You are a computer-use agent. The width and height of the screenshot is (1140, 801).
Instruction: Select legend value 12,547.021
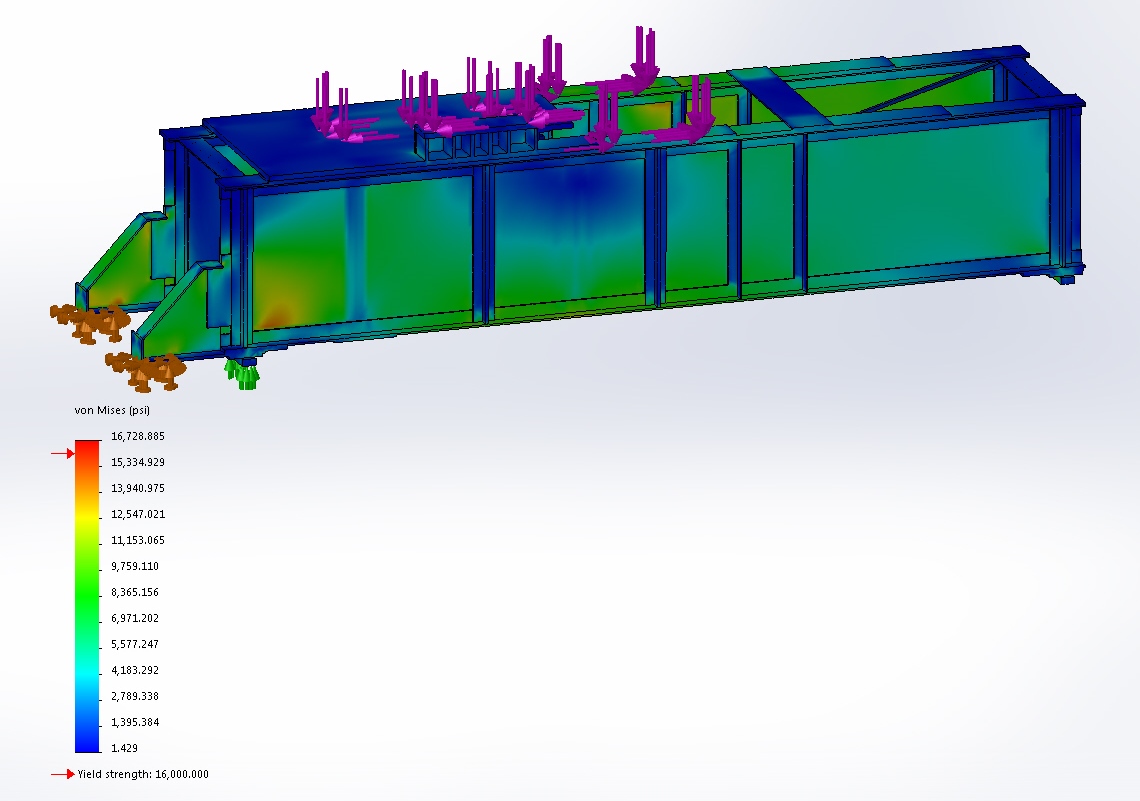pos(137,514)
